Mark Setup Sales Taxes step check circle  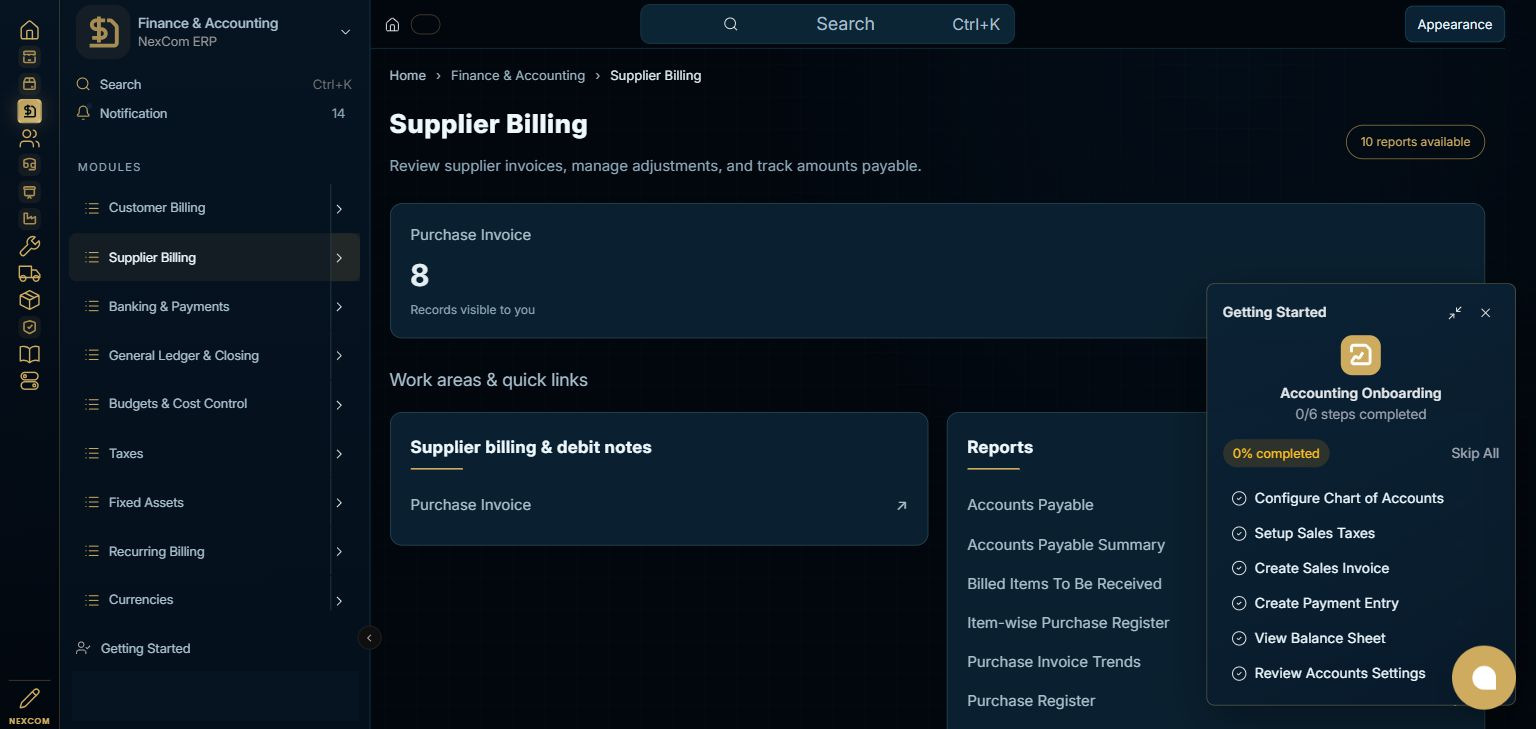click(x=1239, y=533)
